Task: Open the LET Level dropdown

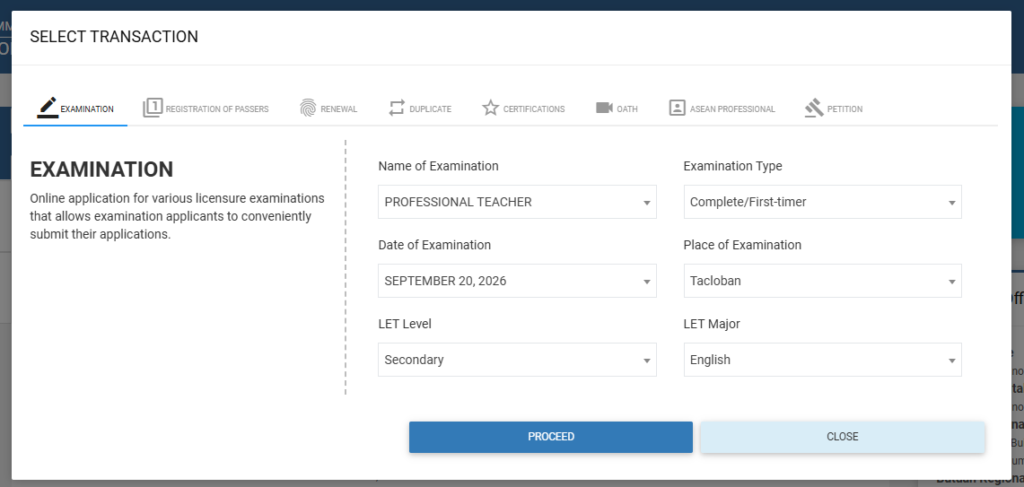Action: point(517,360)
